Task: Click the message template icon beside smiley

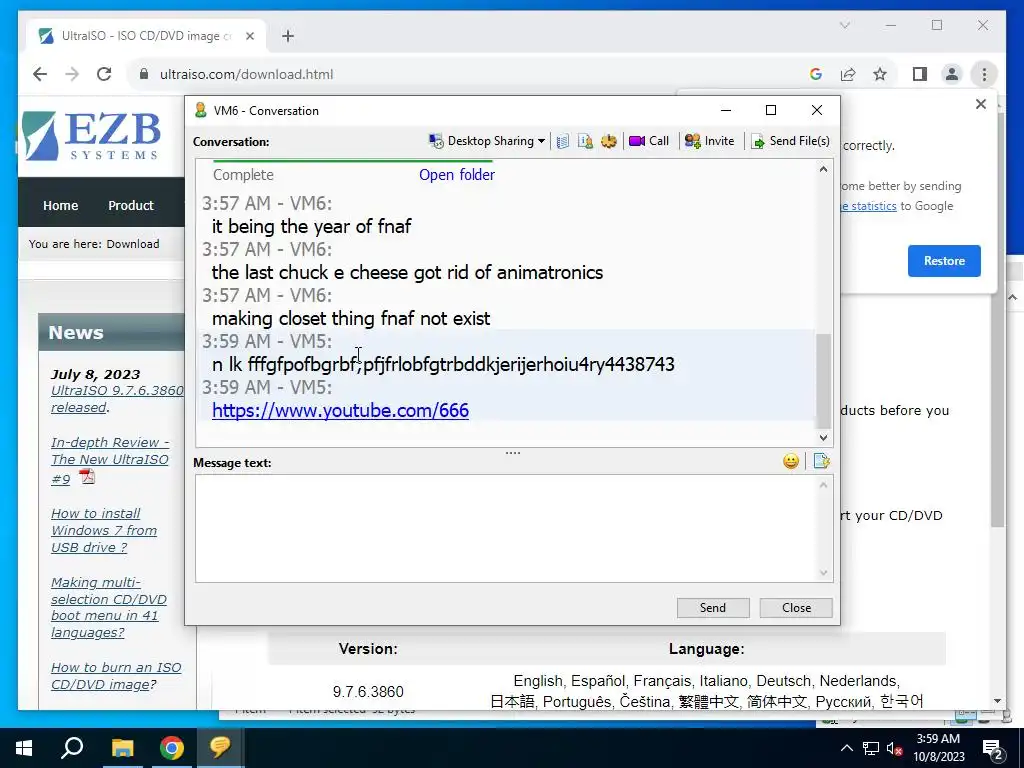Action: coord(822,462)
